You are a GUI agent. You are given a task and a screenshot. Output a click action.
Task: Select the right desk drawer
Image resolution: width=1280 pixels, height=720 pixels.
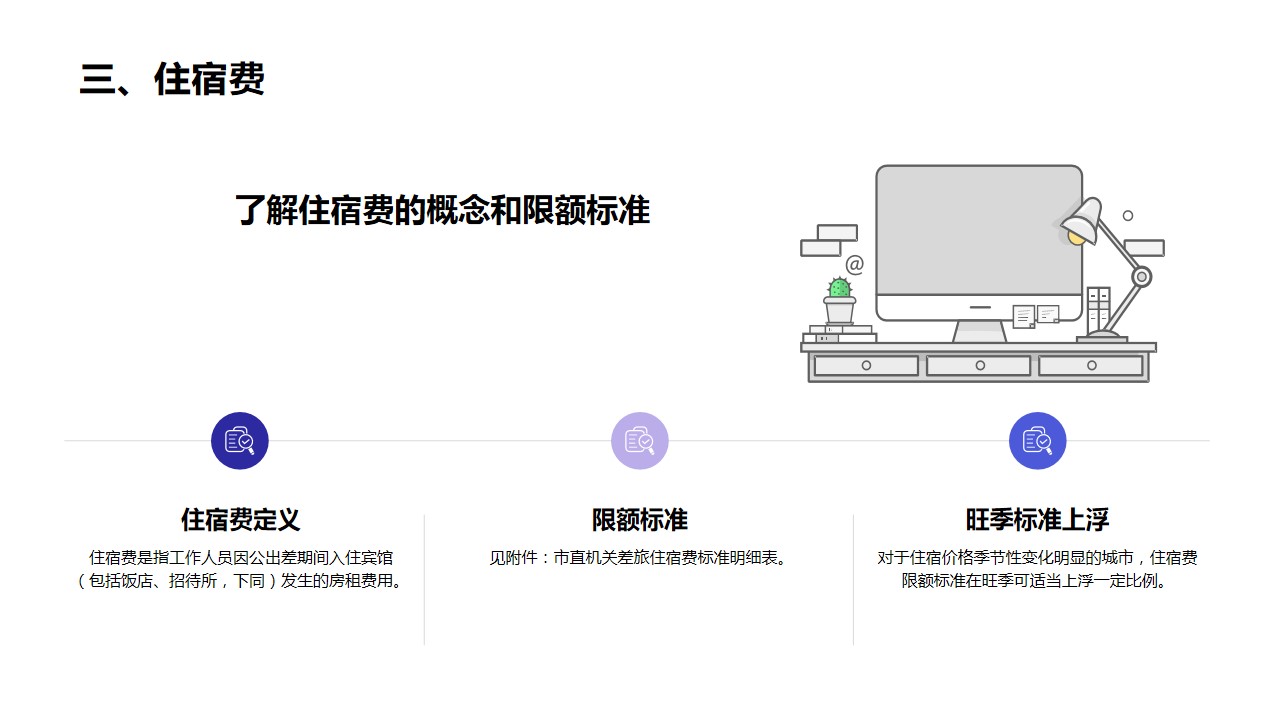(1091, 366)
